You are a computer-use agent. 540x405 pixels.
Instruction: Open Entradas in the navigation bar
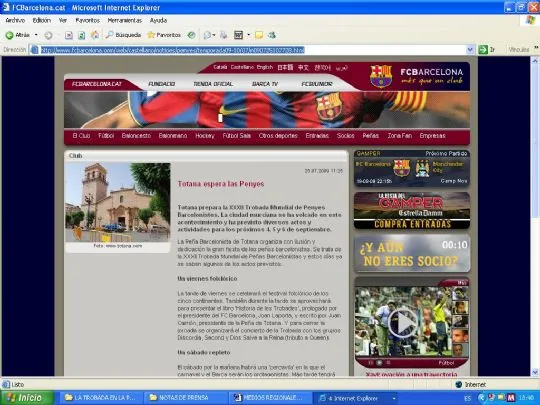(317, 136)
